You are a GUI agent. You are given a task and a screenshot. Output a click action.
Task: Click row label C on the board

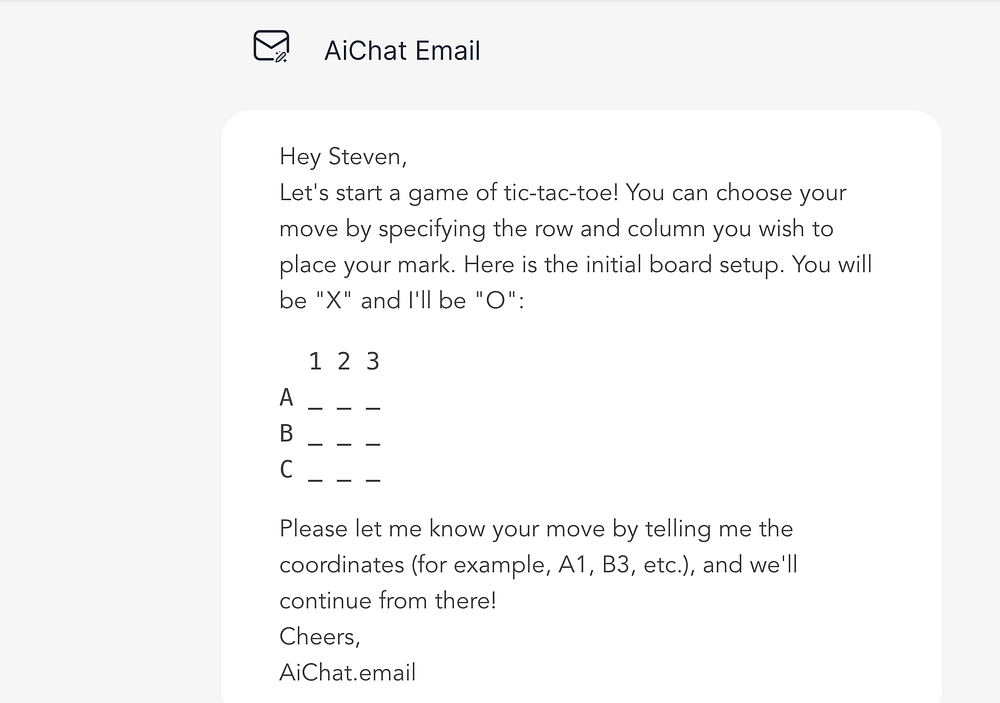pos(287,470)
